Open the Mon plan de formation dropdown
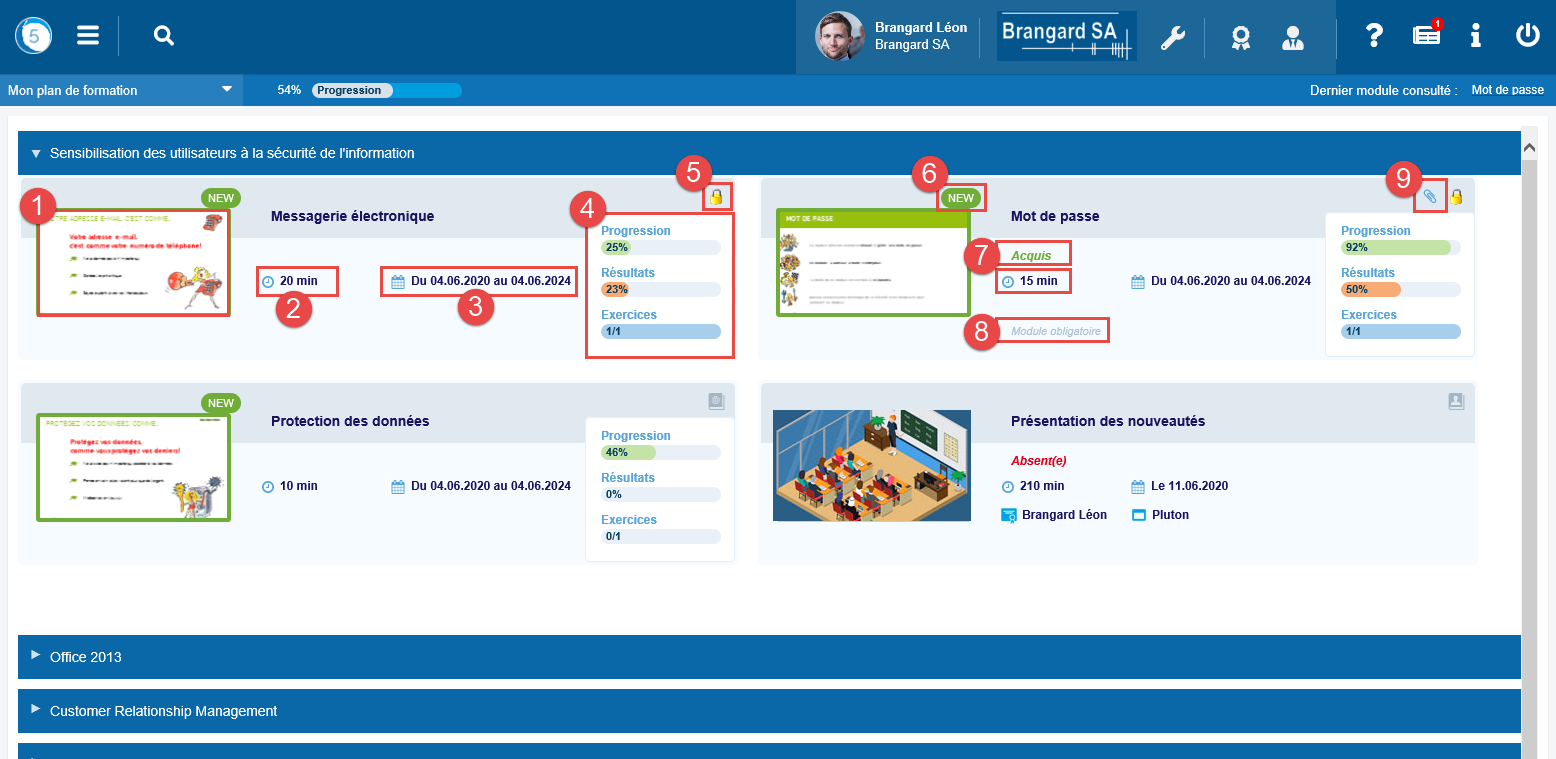The width and height of the screenshot is (1556, 759). point(120,90)
